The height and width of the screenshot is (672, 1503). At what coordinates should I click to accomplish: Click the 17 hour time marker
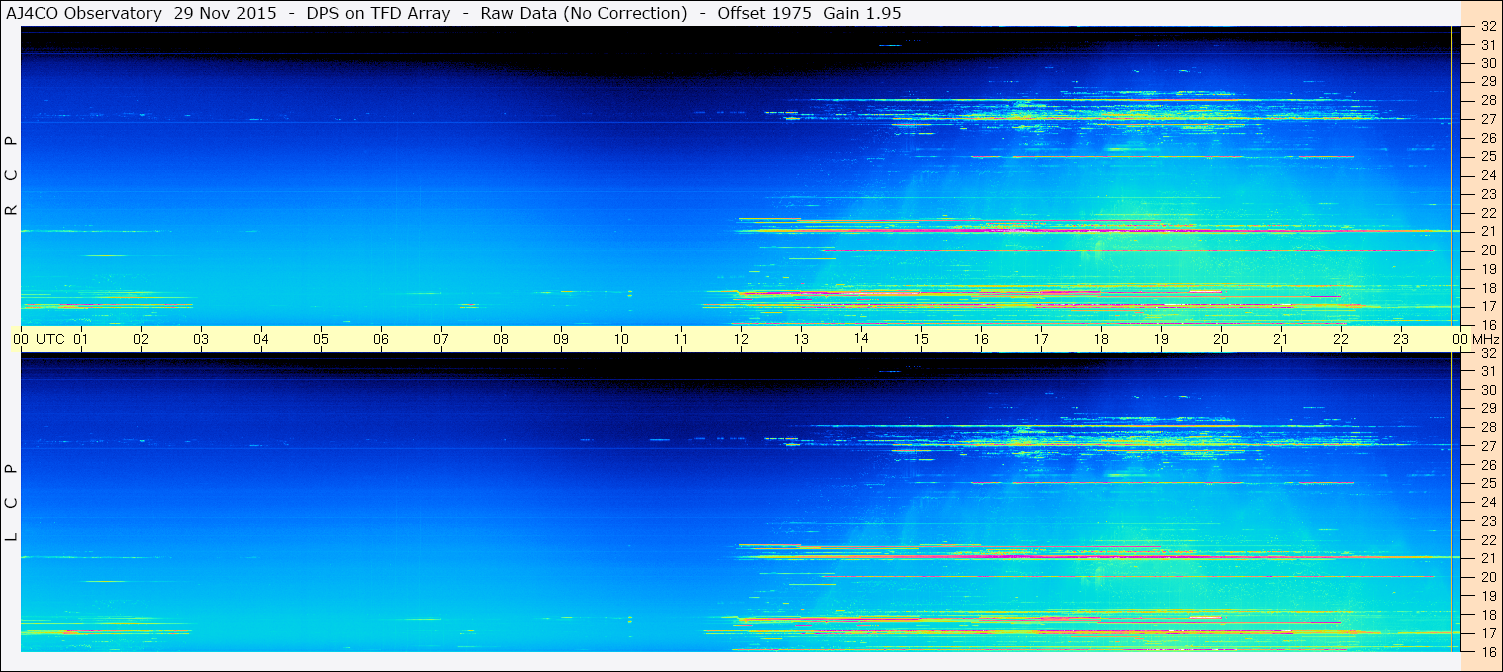pyautogui.click(x=1041, y=339)
